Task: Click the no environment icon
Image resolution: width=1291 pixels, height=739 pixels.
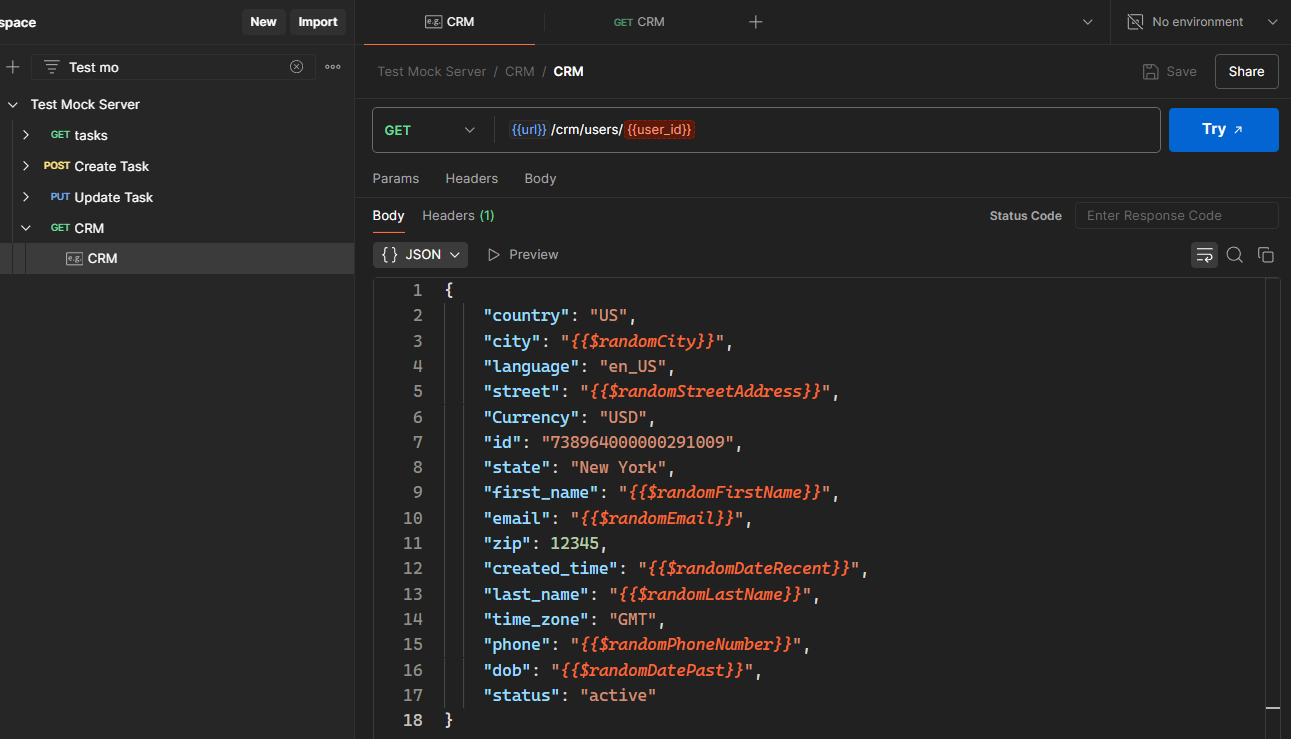Action: click(1135, 22)
